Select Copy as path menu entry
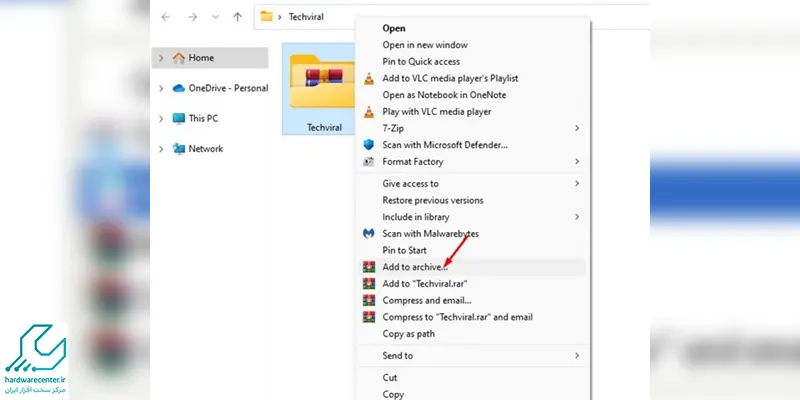Viewport: 800px width, 400px height. tap(409, 334)
